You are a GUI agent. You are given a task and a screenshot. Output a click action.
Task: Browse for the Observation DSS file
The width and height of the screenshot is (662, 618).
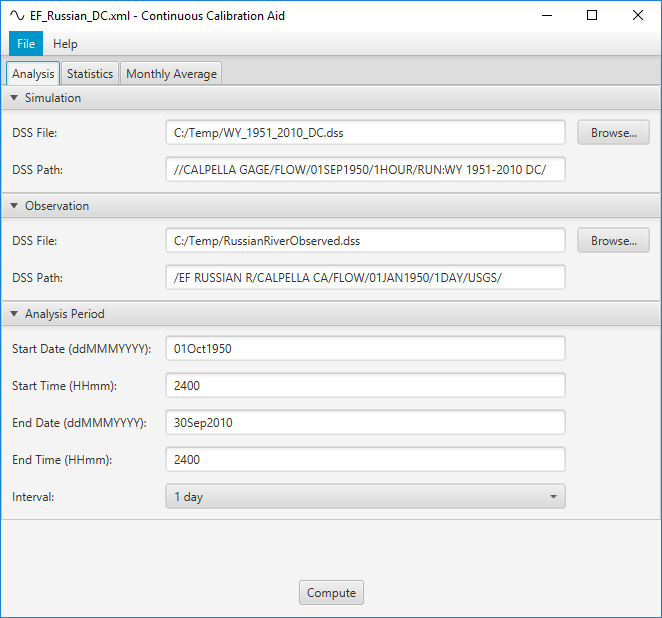pyautogui.click(x=613, y=241)
